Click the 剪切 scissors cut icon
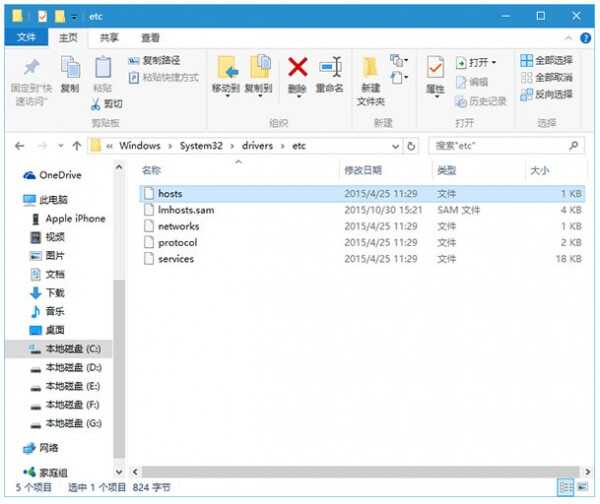 [95, 103]
